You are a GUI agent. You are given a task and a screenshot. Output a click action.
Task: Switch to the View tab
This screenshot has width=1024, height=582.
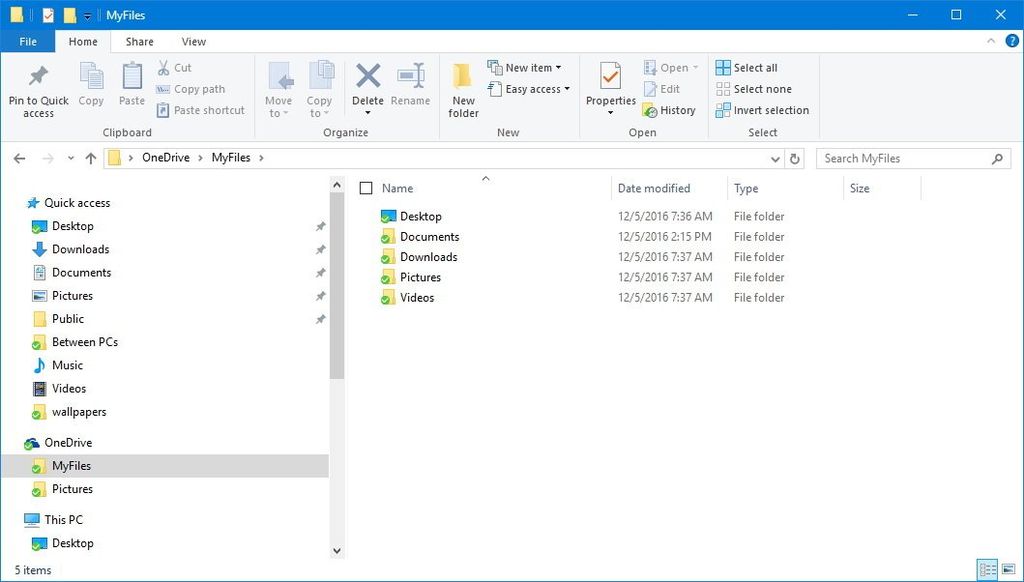193,41
